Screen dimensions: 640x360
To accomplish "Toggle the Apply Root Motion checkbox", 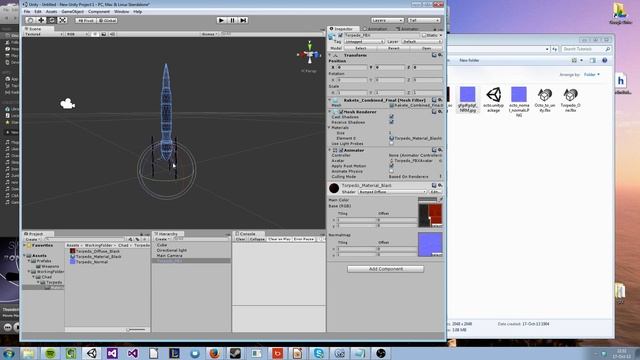I will [x=391, y=166].
